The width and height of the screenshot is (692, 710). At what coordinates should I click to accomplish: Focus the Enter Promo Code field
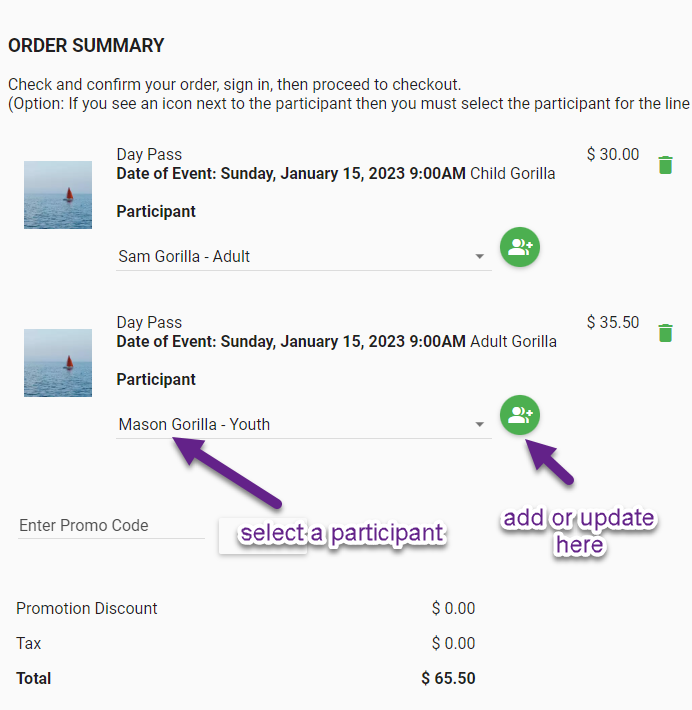click(x=111, y=526)
